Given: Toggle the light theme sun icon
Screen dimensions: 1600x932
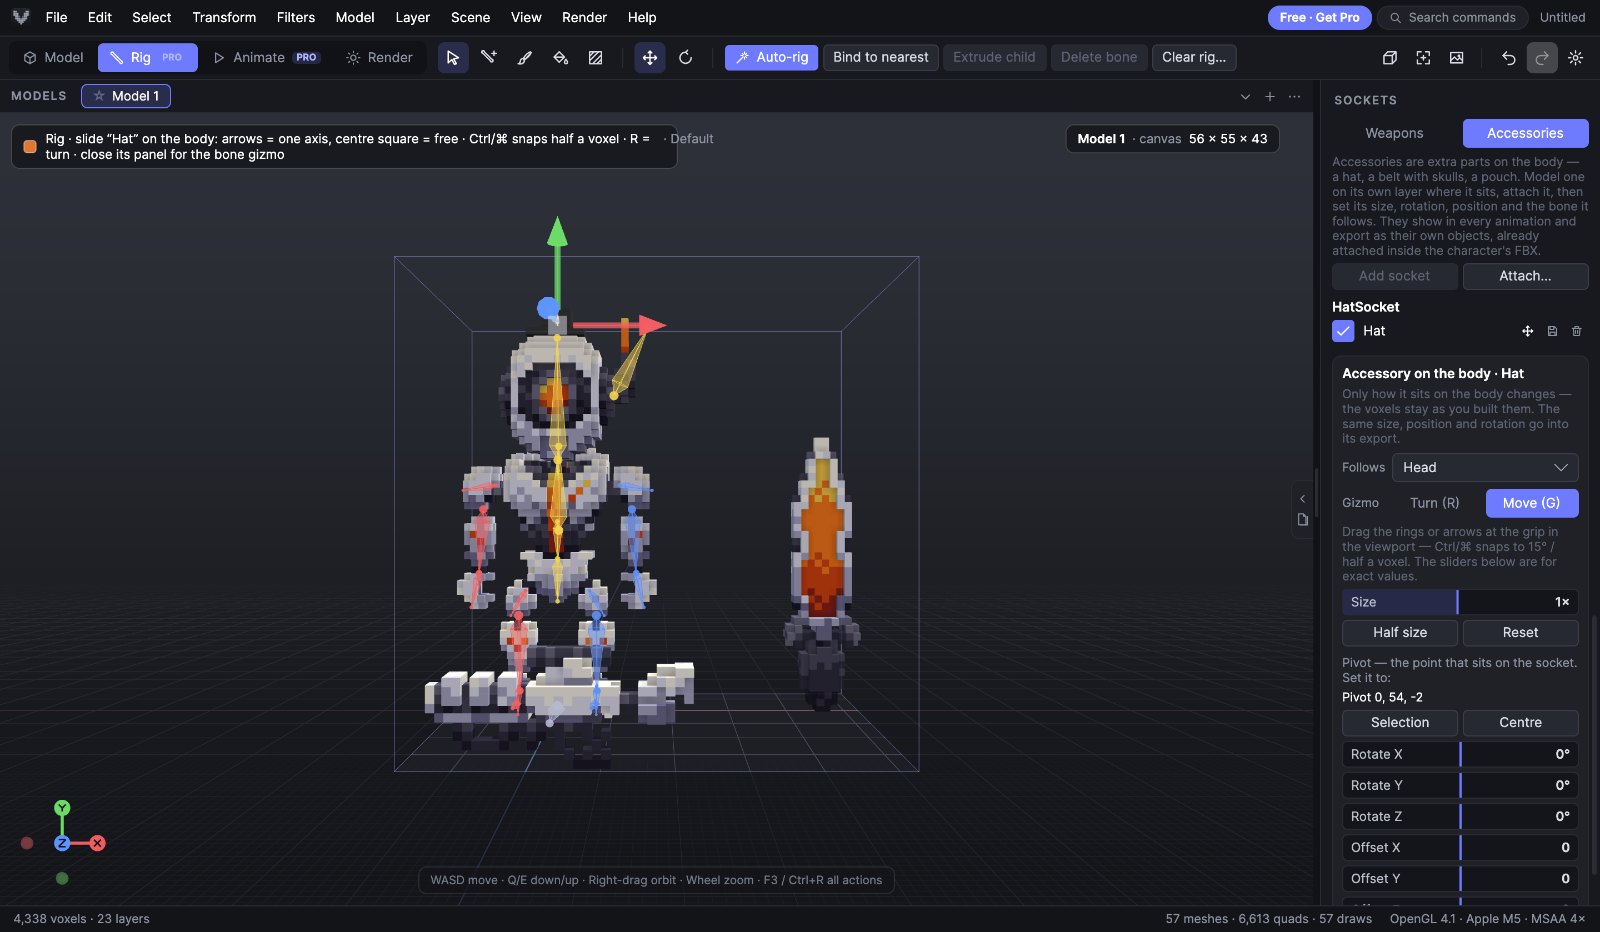Looking at the screenshot, I should [1576, 58].
